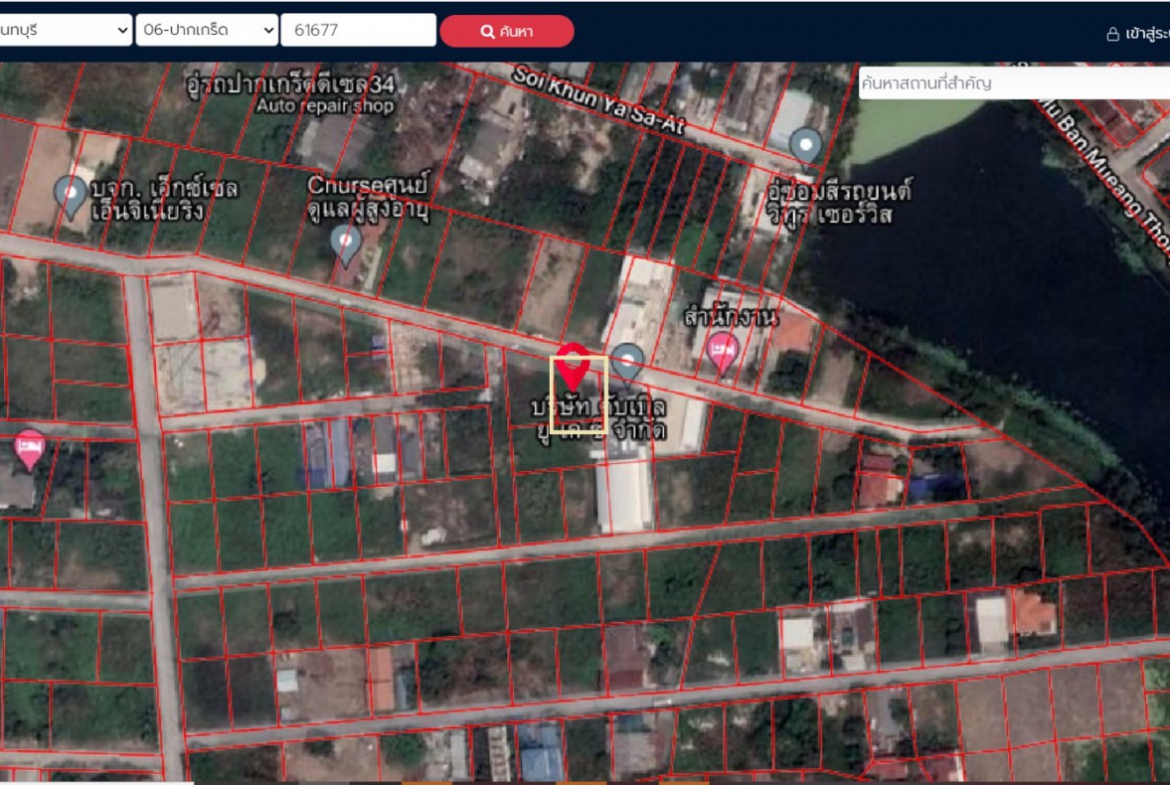Open the province dropdown showing นนทบุรี
The width and height of the screenshot is (1170, 785).
[x=65, y=31]
